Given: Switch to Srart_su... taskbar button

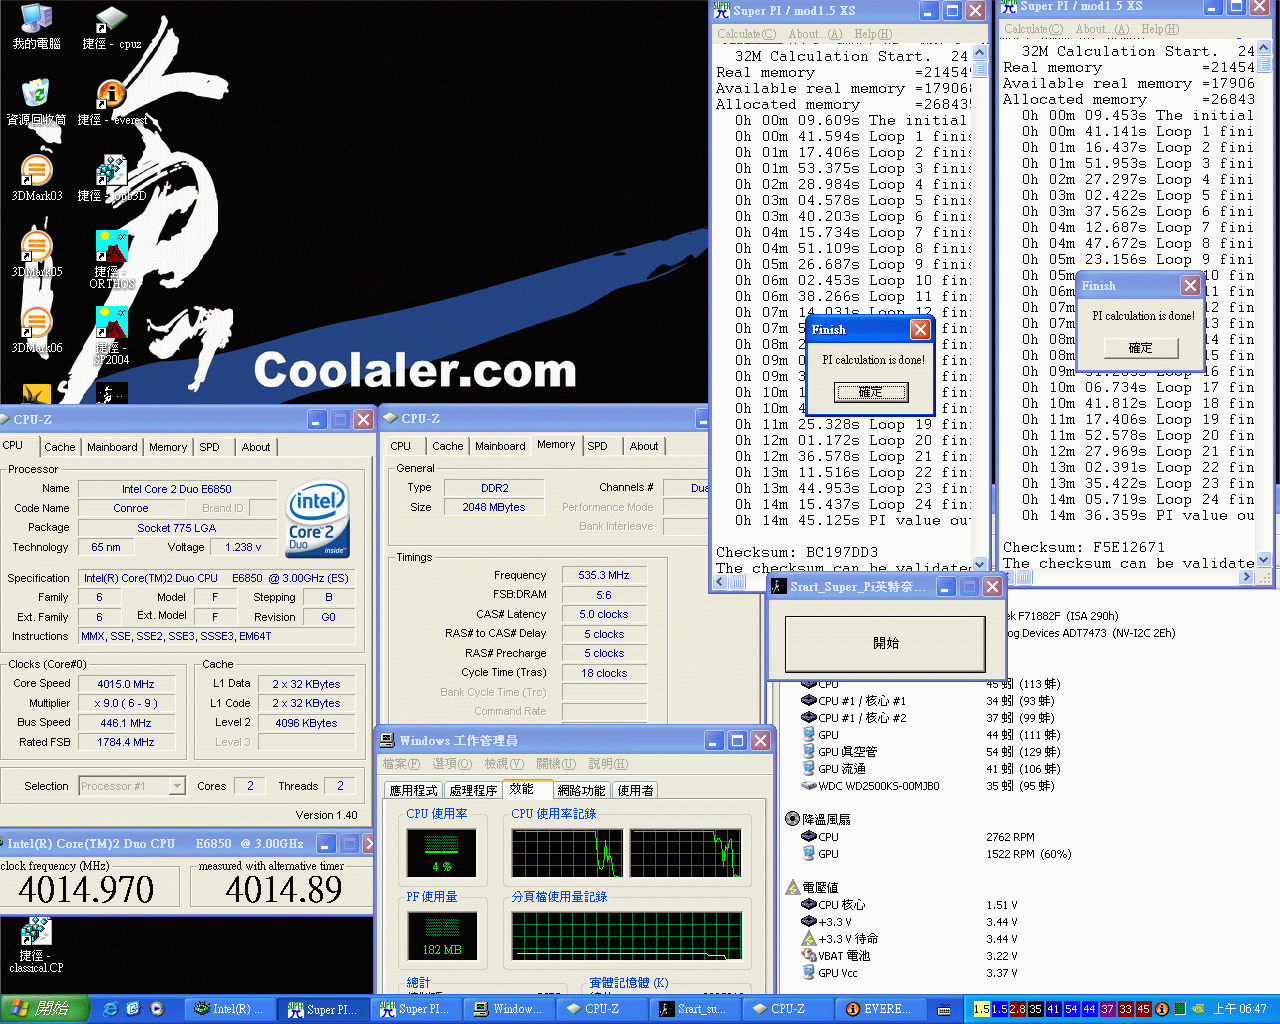Looking at the screenshot, I should point(694,1009).
